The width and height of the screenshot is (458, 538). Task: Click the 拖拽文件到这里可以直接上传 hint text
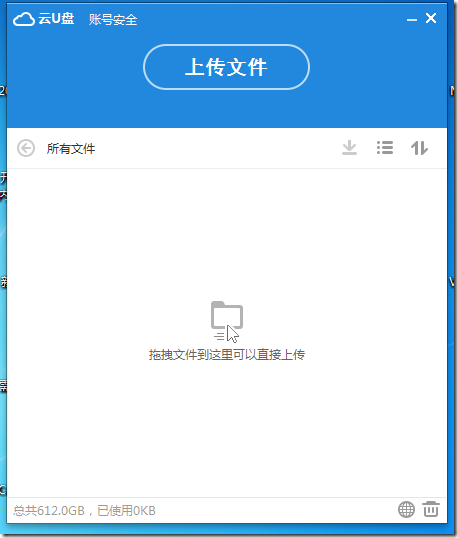point(227,355)
